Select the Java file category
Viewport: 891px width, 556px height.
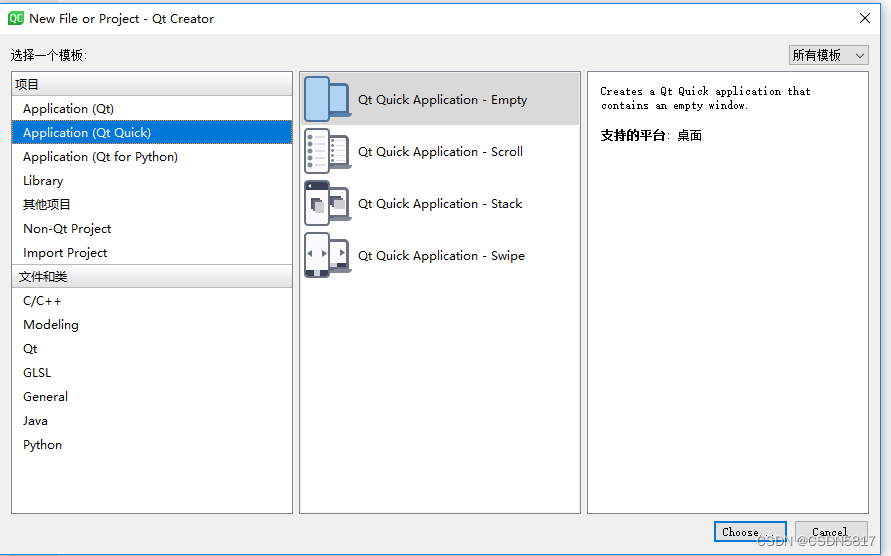[152, 421]
